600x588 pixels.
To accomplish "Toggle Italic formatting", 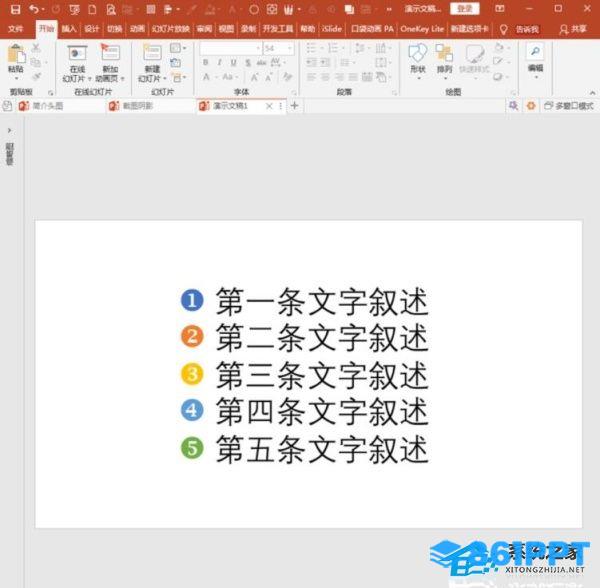I will click(219, 62).
